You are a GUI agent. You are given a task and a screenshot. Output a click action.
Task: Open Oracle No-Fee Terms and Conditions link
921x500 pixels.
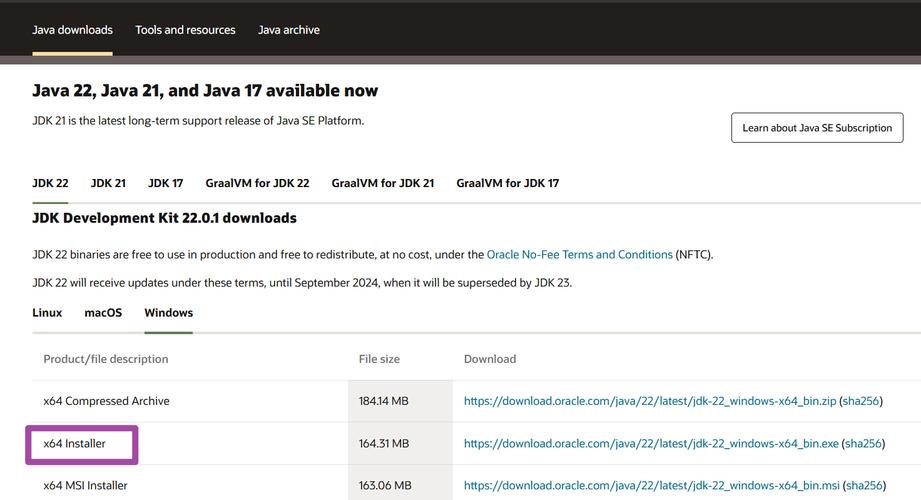coord(579,255)
